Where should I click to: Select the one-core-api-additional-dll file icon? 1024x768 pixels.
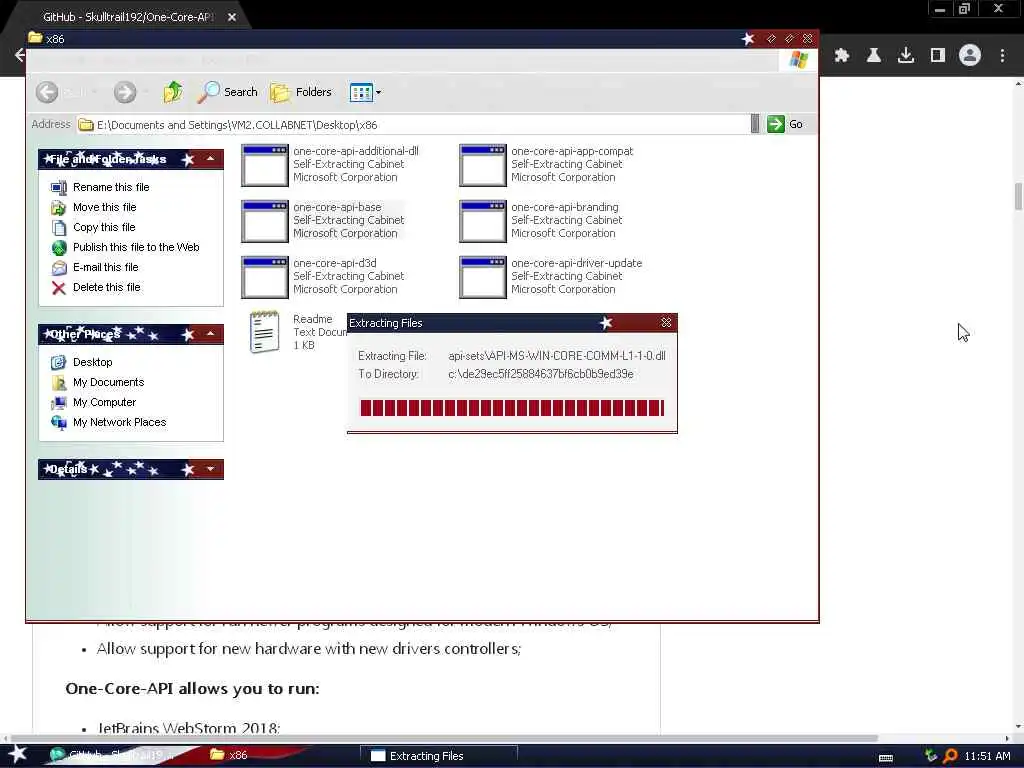pyautogui.click(x=264, y=165)
